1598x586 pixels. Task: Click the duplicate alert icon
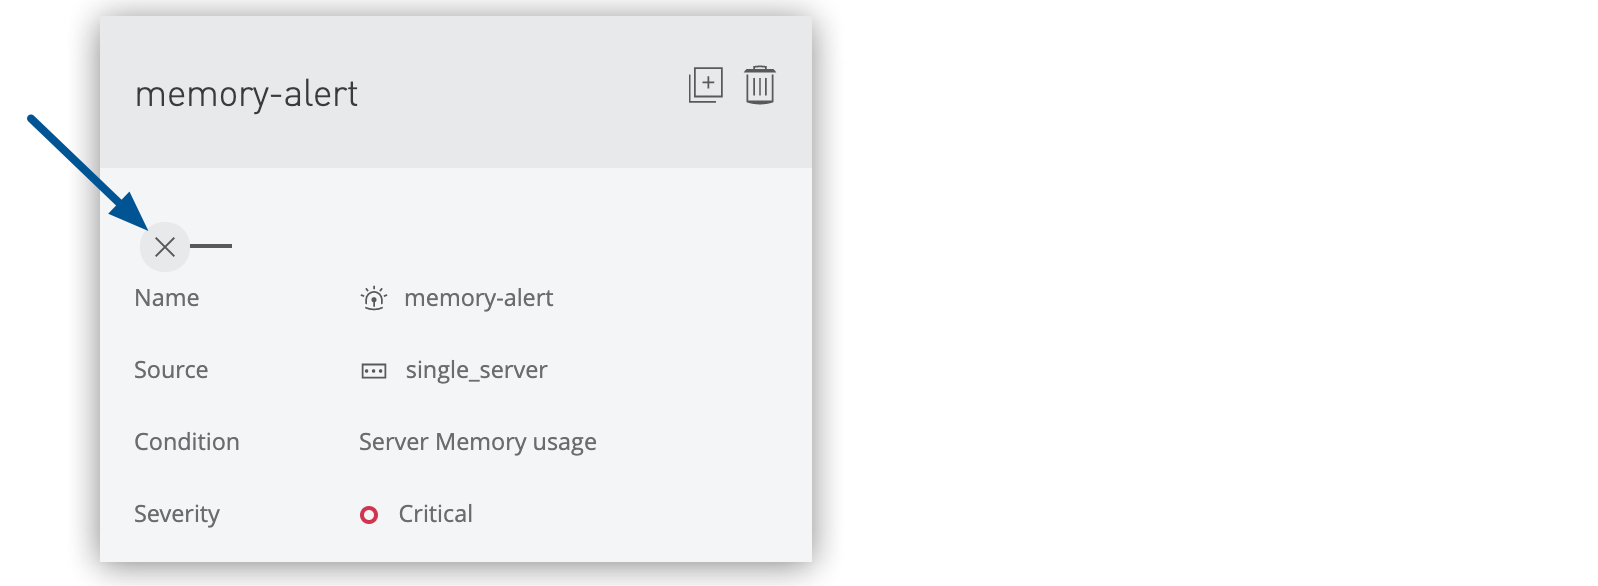click(x=705, y=85)
